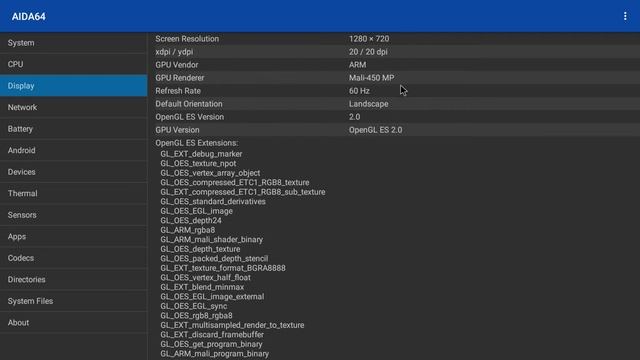This screenshot has width=640, height=360.
Task: Select the GL_EXT_discard_framebuffer extension
Action: click(212, 335)
